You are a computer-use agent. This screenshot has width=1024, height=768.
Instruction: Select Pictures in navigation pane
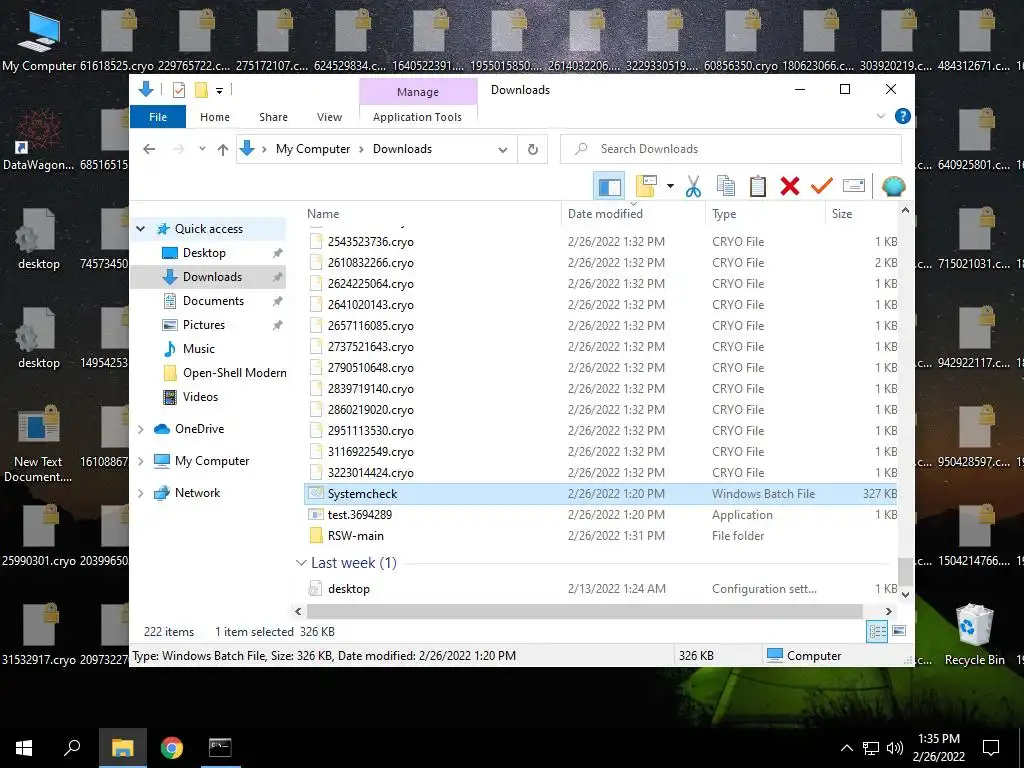click(x=204, y=325)
